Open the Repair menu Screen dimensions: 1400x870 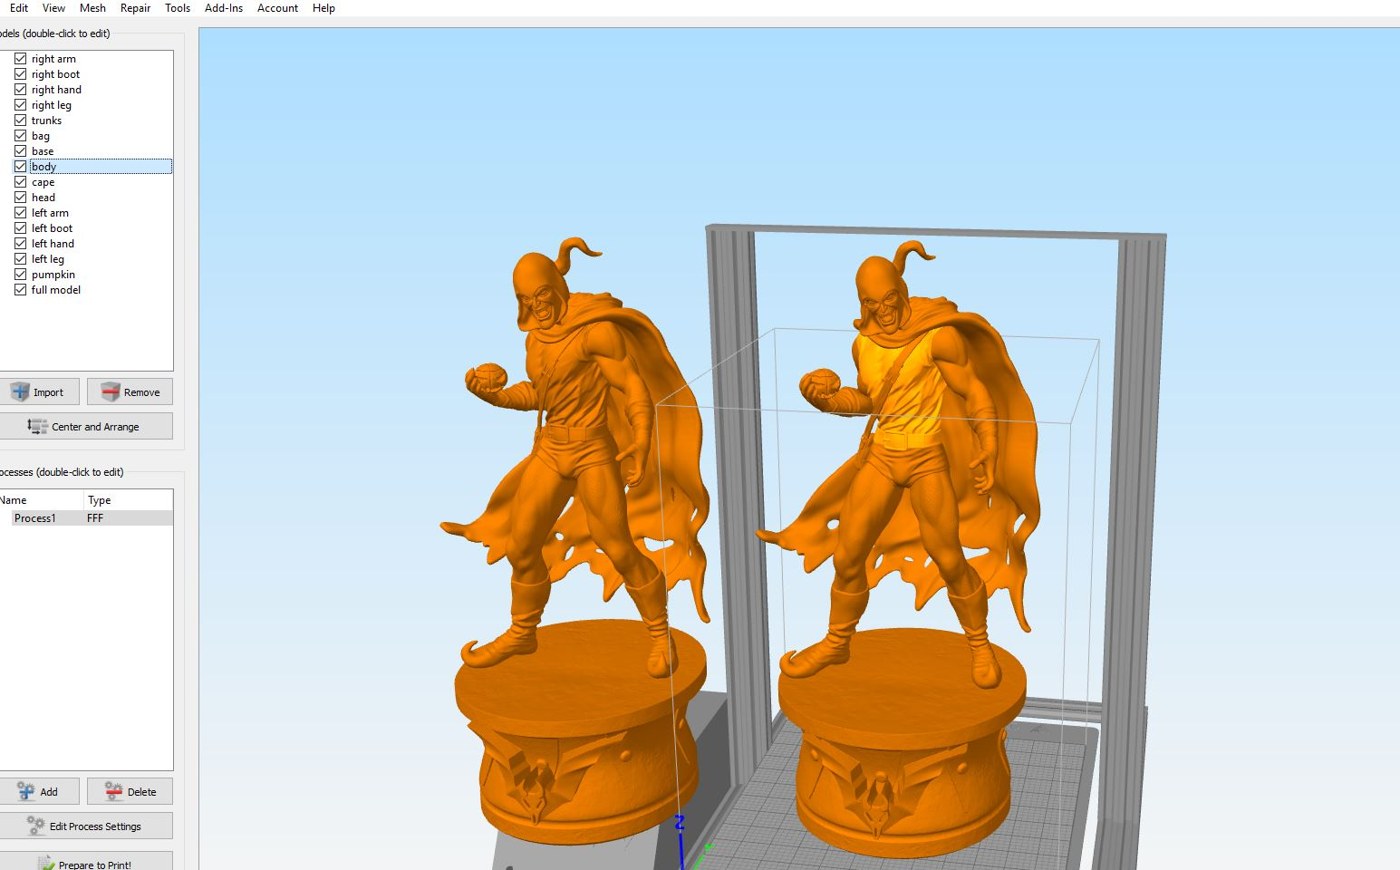click(135, 8)
